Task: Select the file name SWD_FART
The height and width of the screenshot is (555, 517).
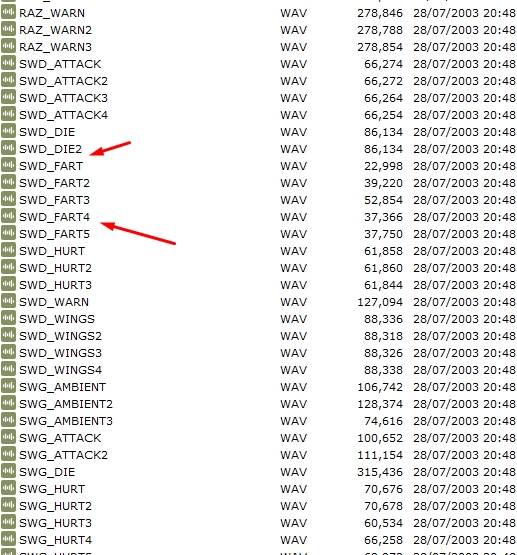Action: tap(51, 166)
